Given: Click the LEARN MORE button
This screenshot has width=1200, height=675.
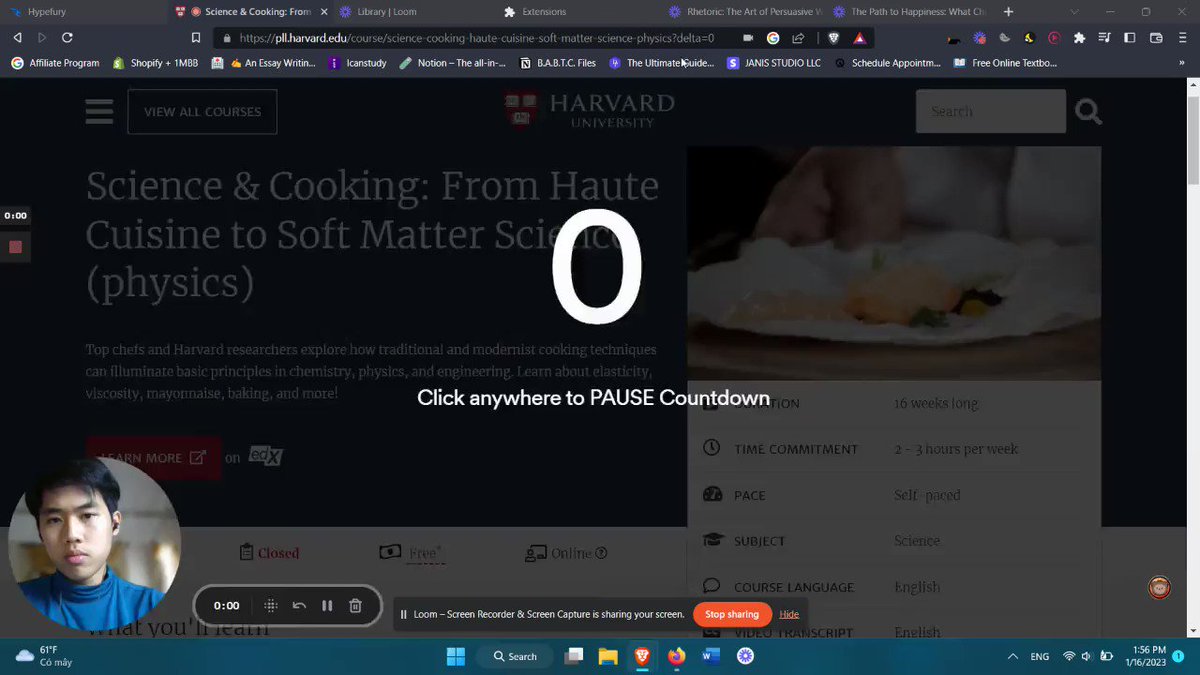Looking at the screenshot, I should tap(153, 457).
